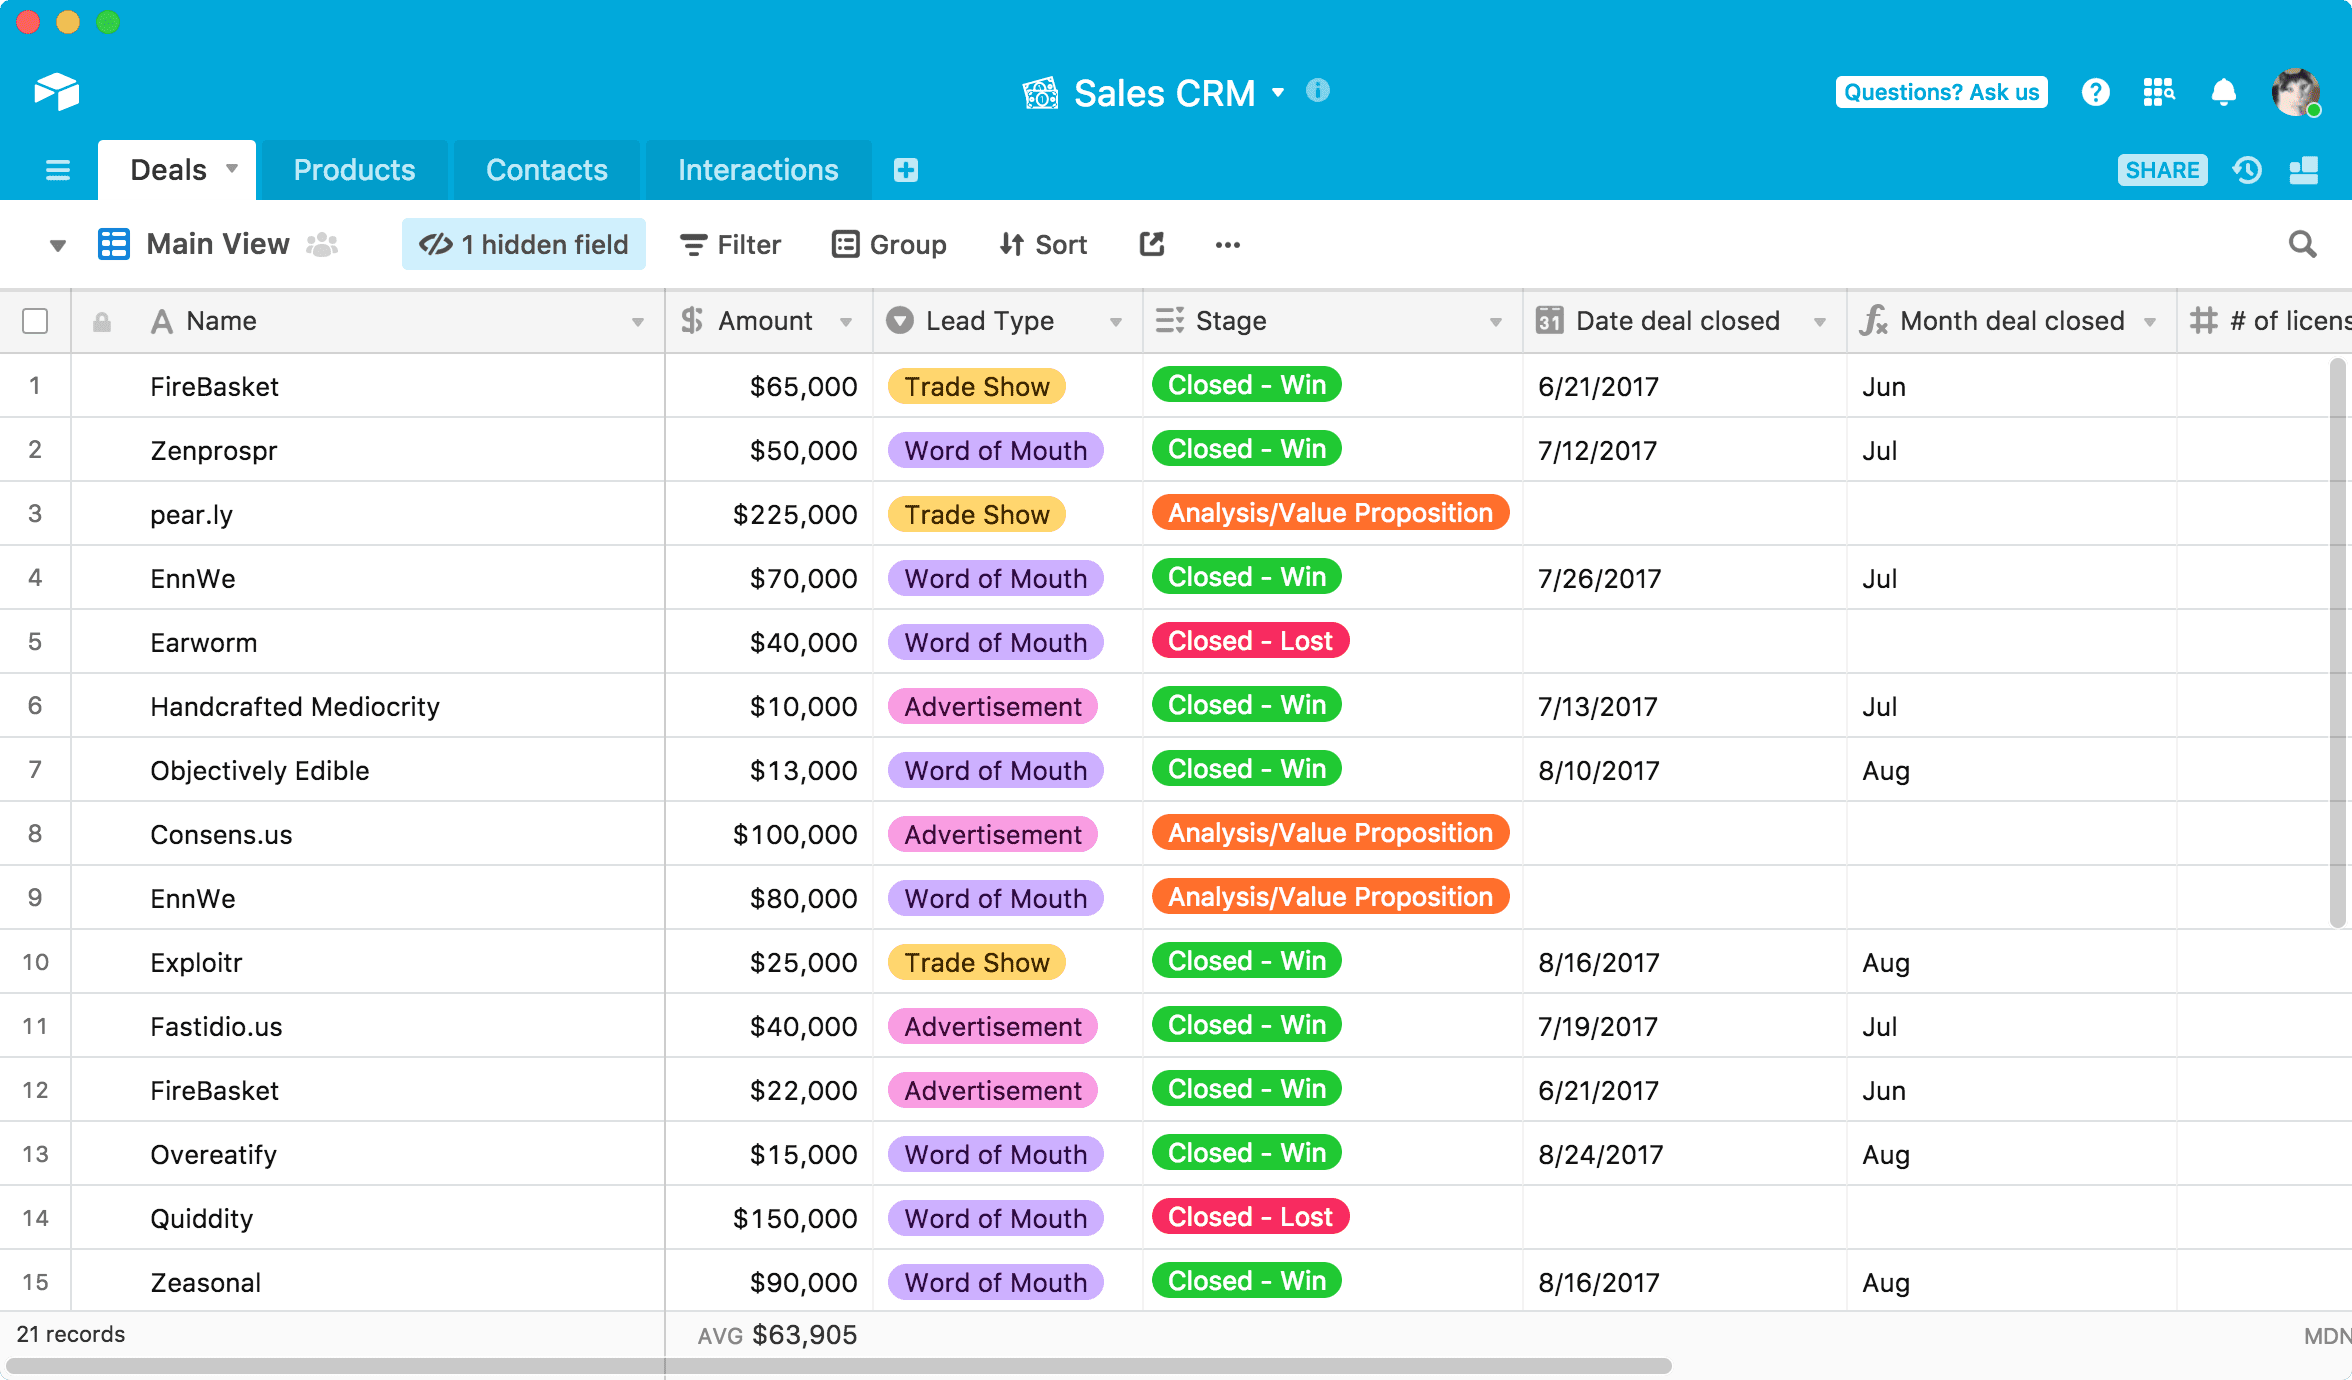Click the grid/table view icon
The image size is (2352, 1380).
112,243
